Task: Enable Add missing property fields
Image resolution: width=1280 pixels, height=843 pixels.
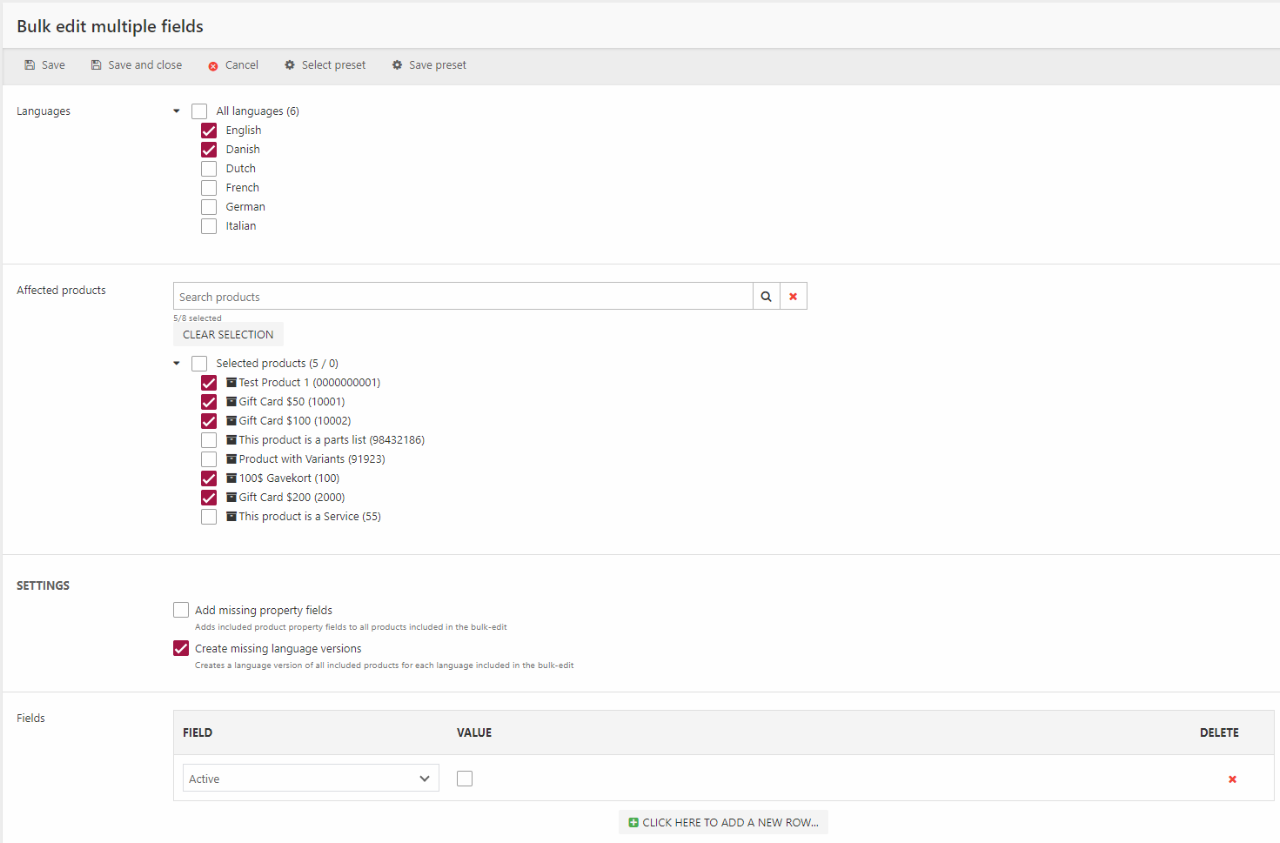Action: point(181,610)
